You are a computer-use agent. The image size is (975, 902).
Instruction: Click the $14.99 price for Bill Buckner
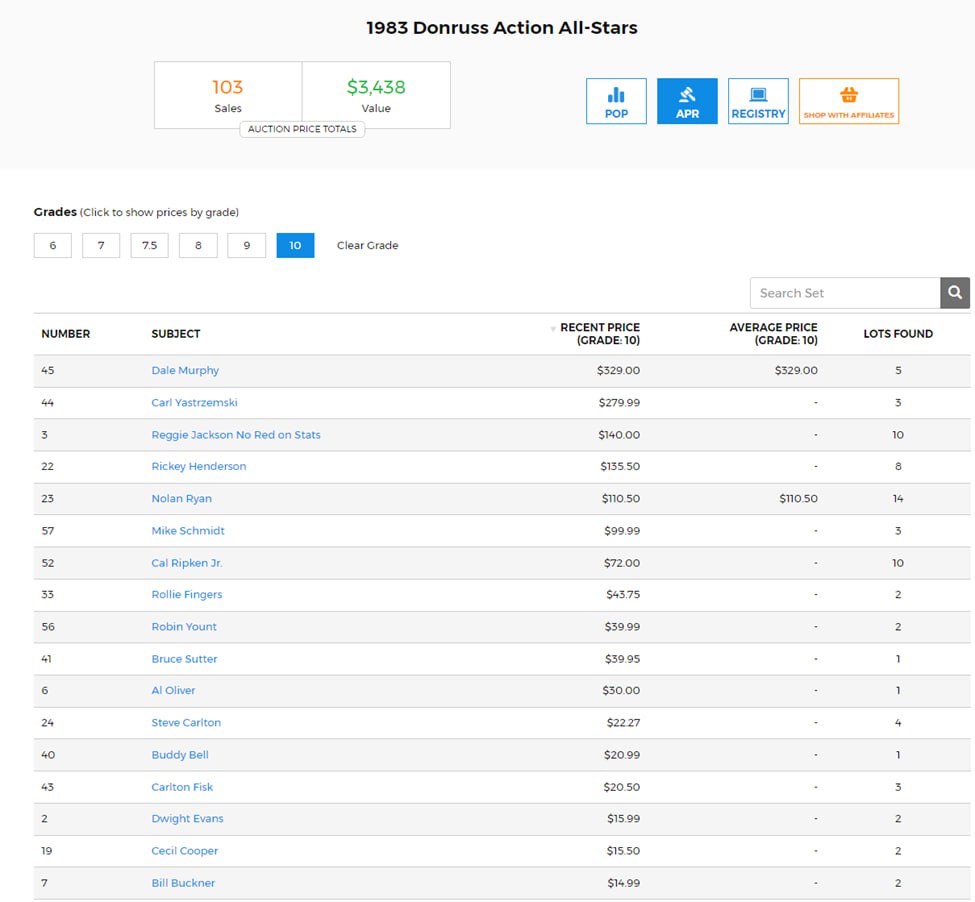[624, 883]
